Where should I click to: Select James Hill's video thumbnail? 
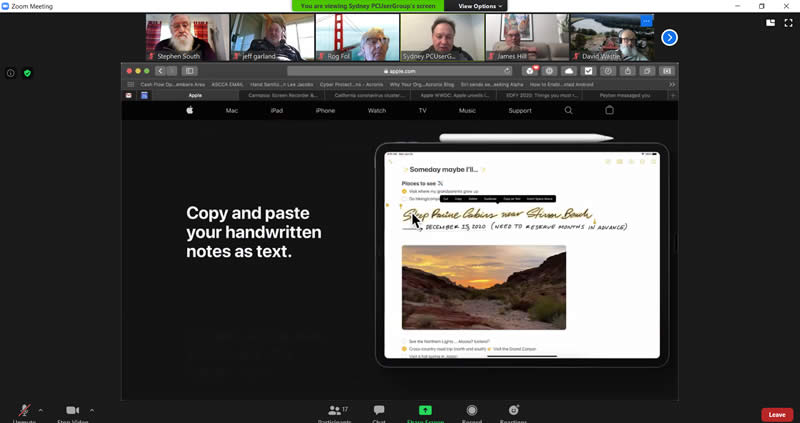point(527,37)
